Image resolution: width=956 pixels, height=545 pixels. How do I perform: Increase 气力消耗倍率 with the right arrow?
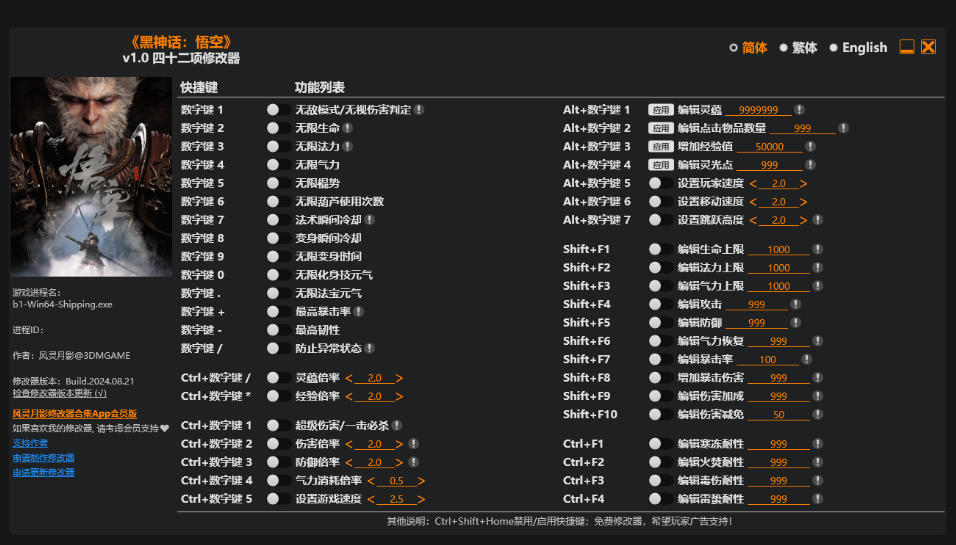coord(421,480)
